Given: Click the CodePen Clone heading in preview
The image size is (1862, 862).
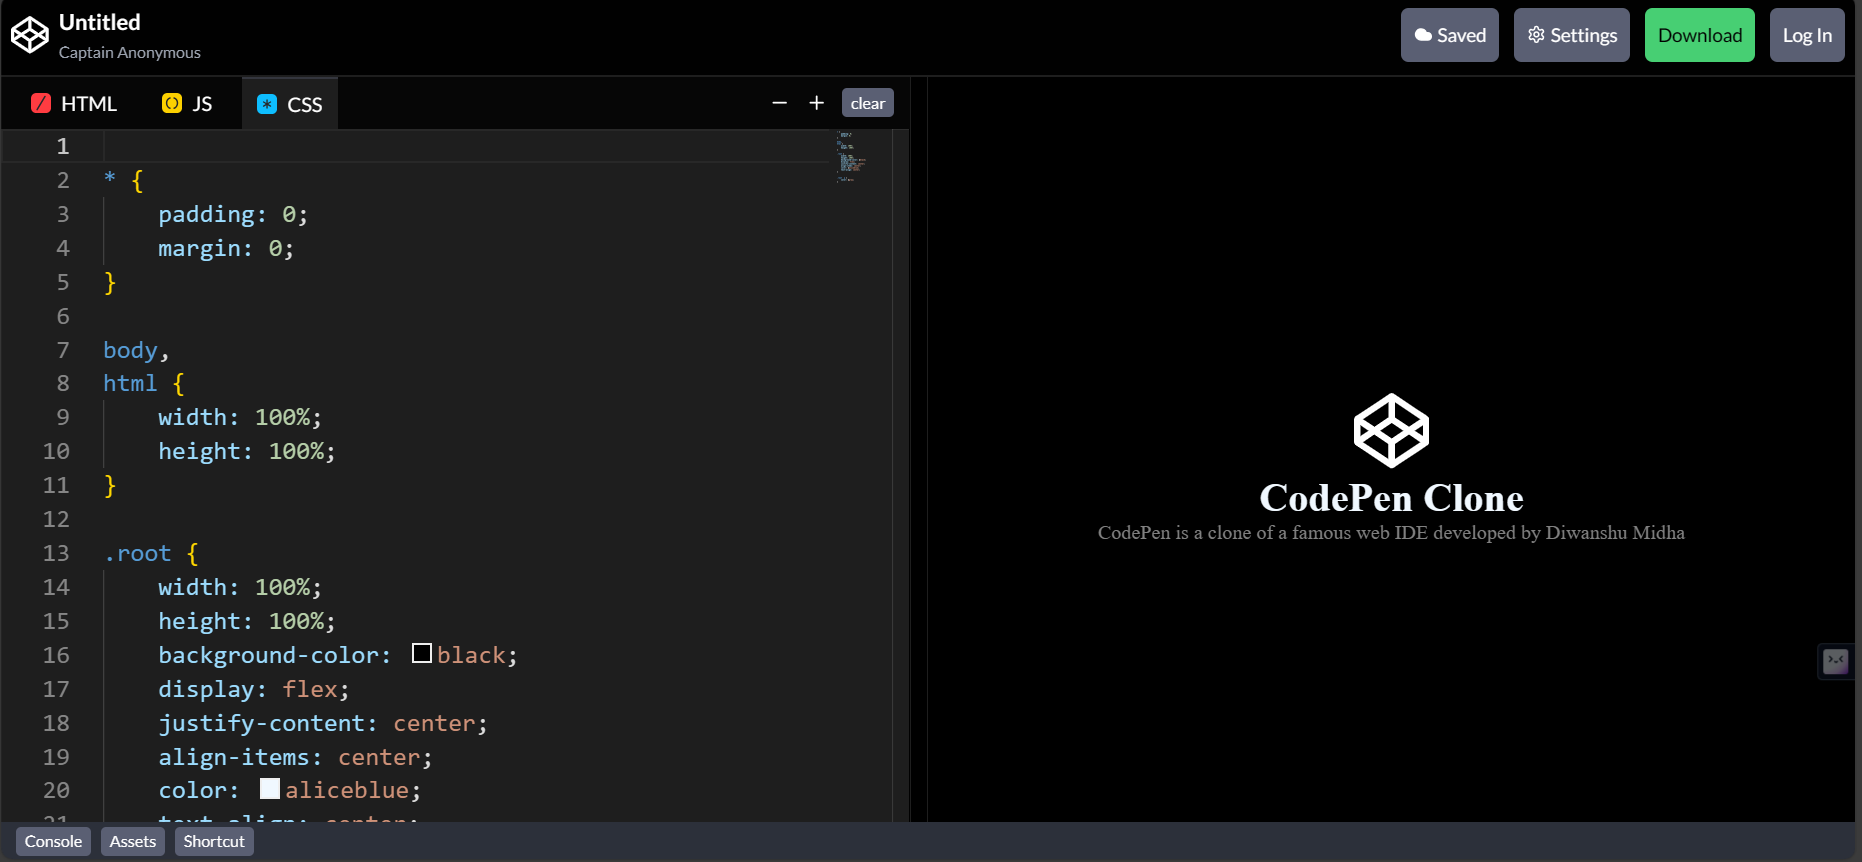Looking at the screenshot, I should pos(1391,497).
